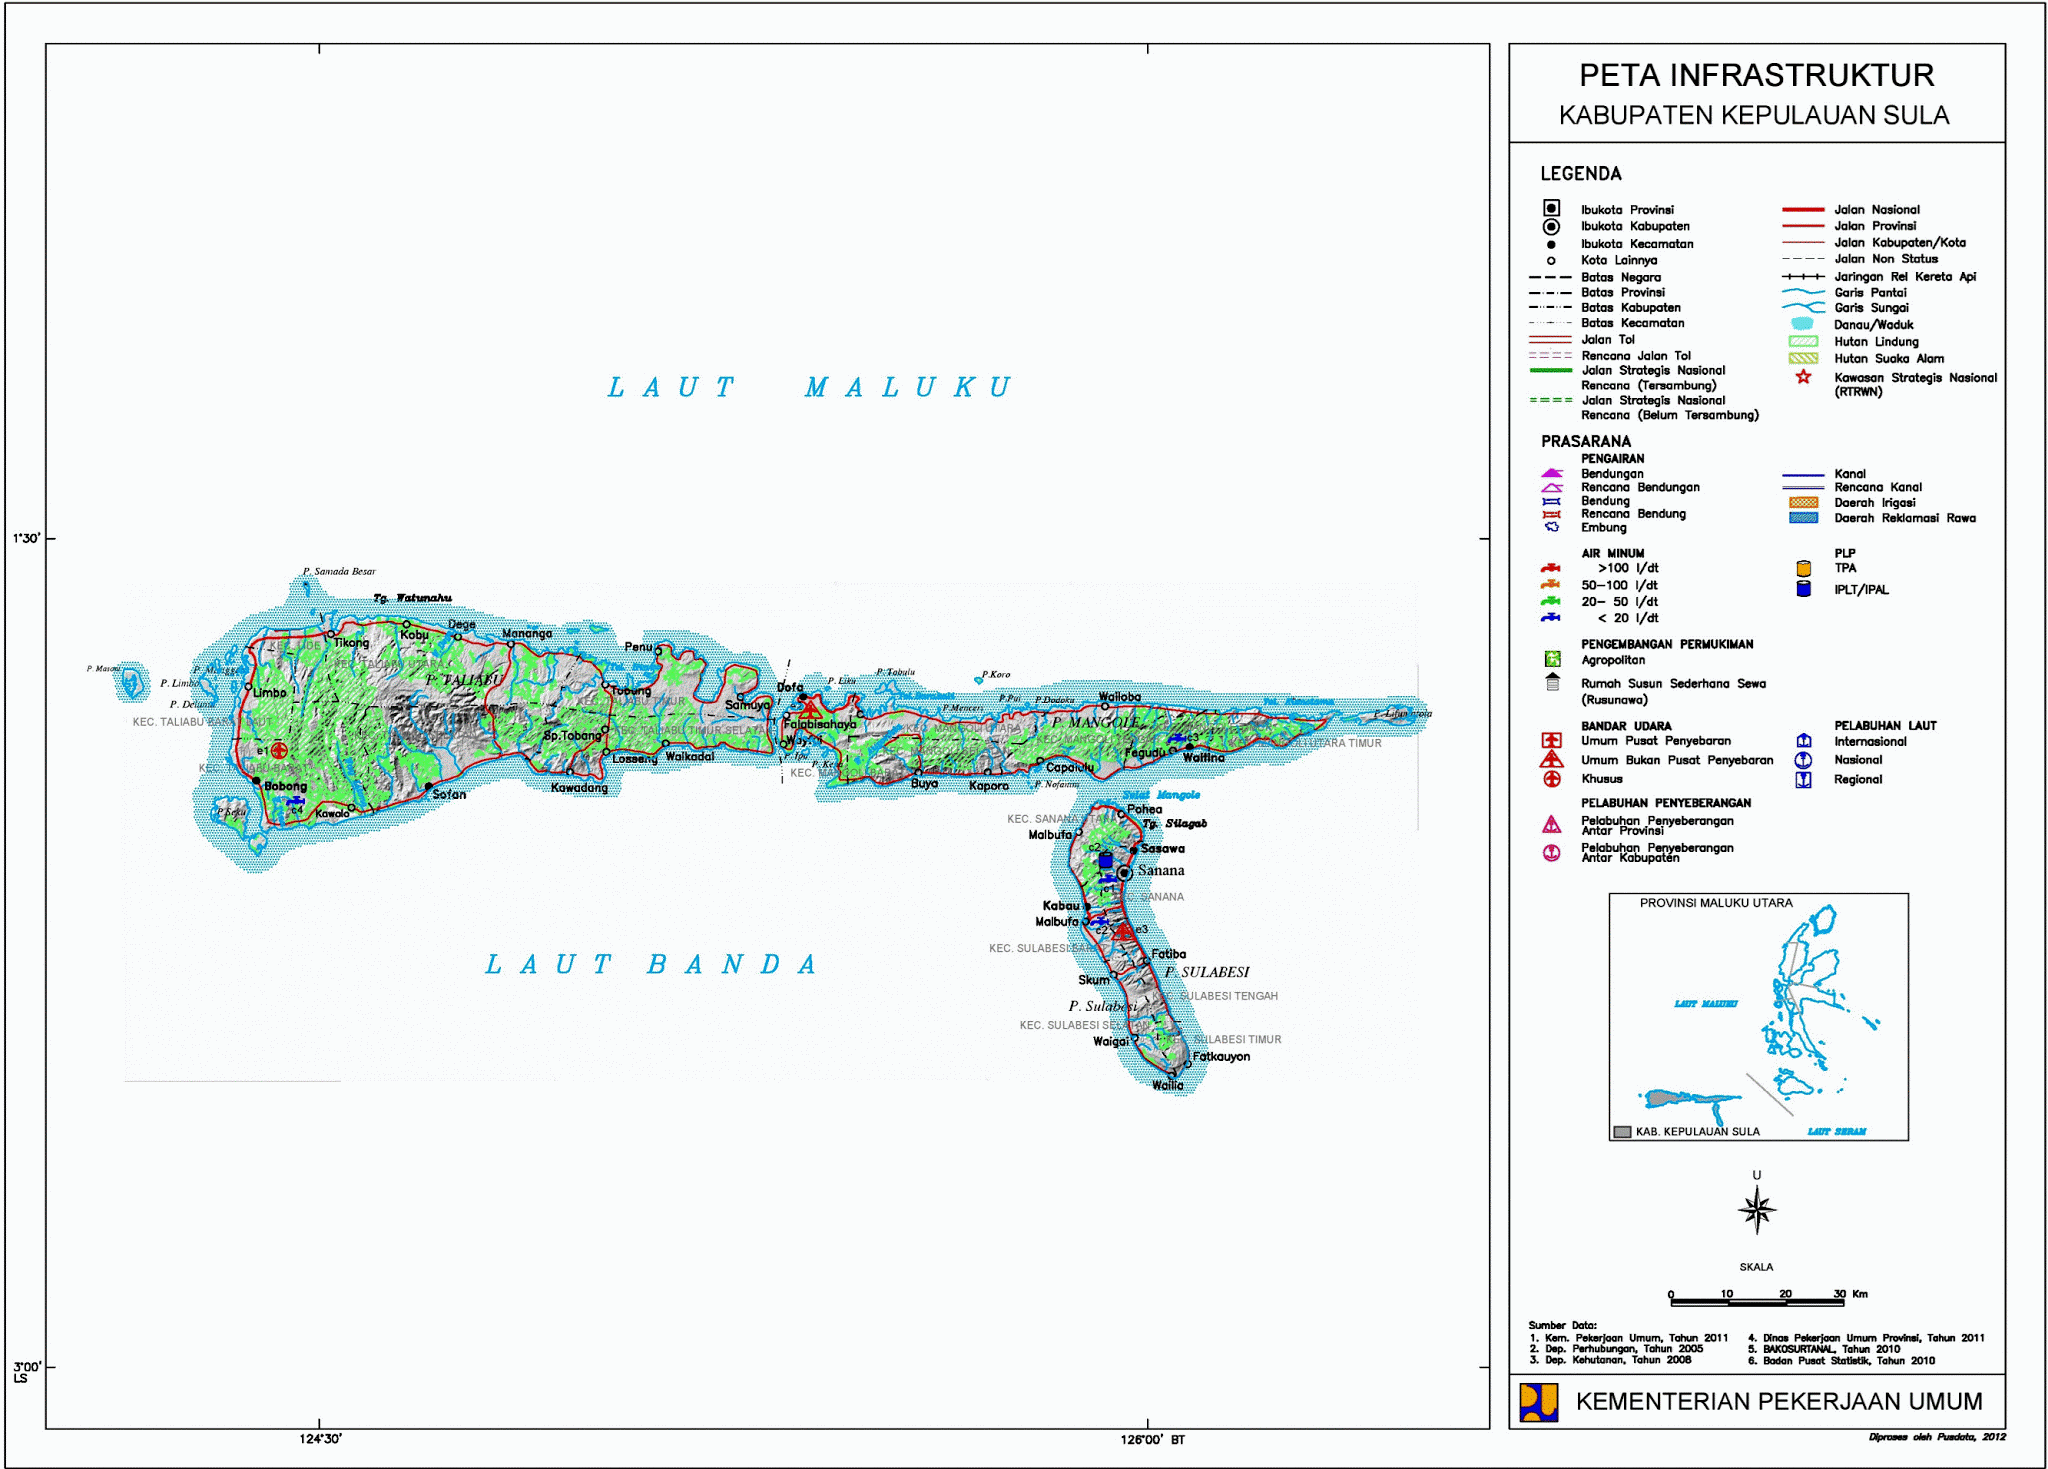Viewport: 2048px width, 1469px height.
Task: Click the Provinsi Maluku Utara inset map
Action: click(x=1758, y=1016)
